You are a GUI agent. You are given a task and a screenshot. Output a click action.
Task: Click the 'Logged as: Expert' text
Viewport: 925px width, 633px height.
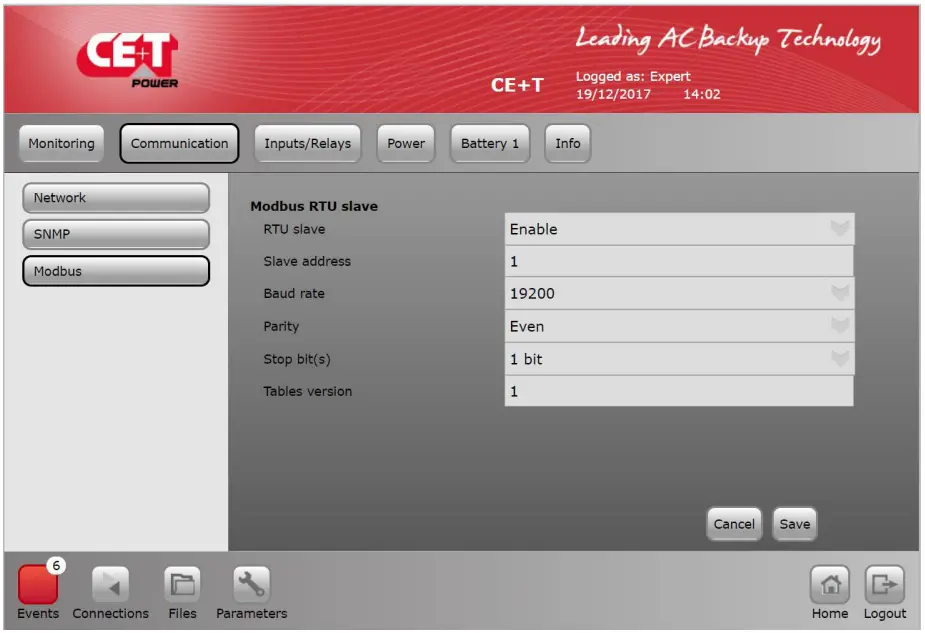tap(633, 77)
